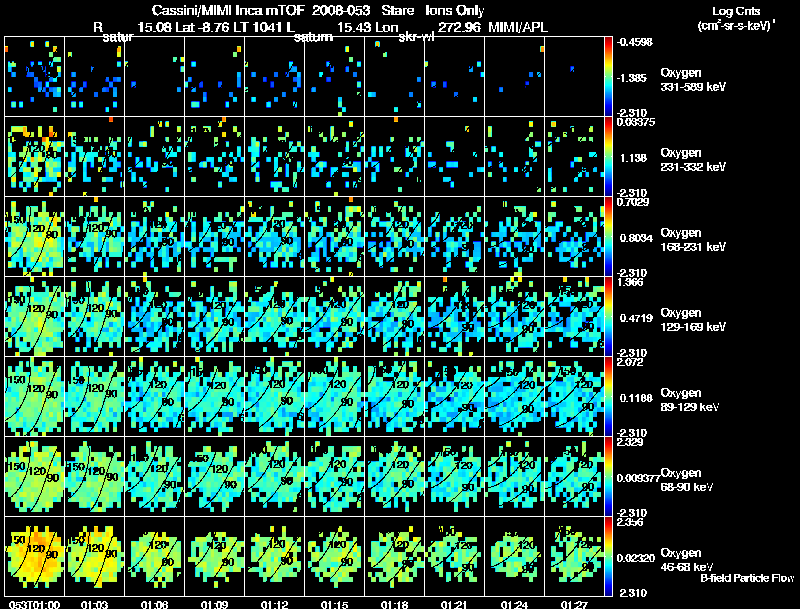Click the 01:21 time label
The image size is (800, 609).
coord(454,605)
